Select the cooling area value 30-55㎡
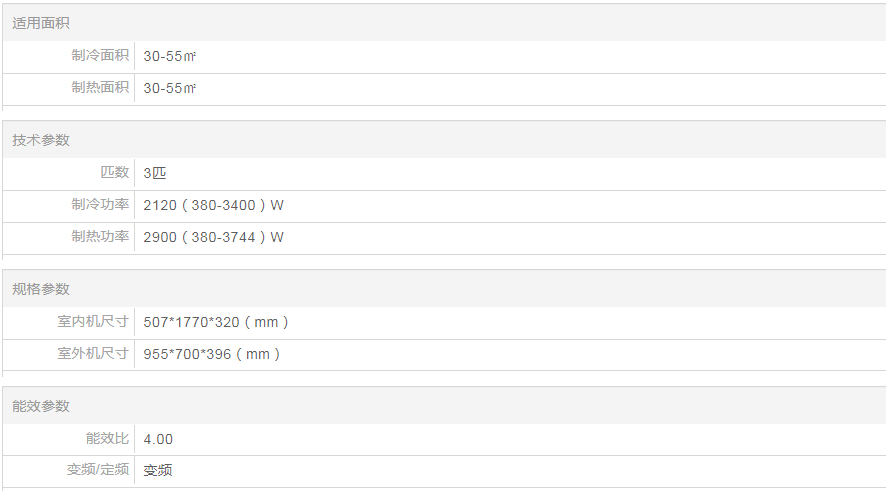 [170, 57]
